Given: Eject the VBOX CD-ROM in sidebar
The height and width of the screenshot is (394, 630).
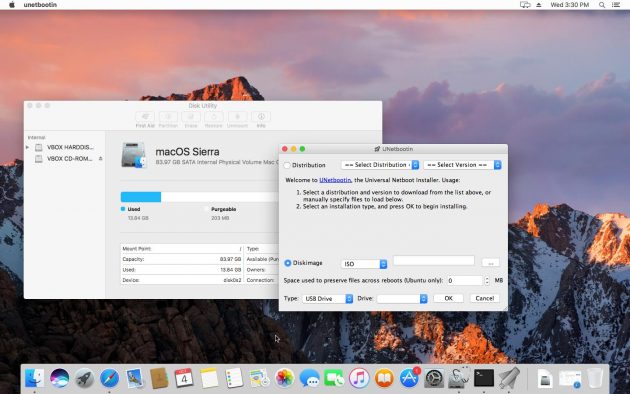Looking at the screenshot, I should (100, 159).
